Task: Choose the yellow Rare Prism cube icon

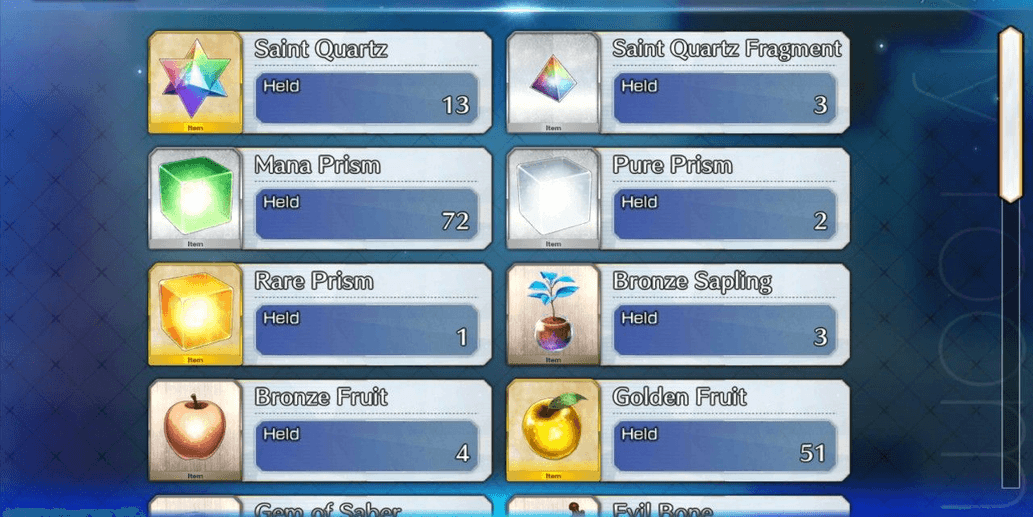Action: (195, 315)
